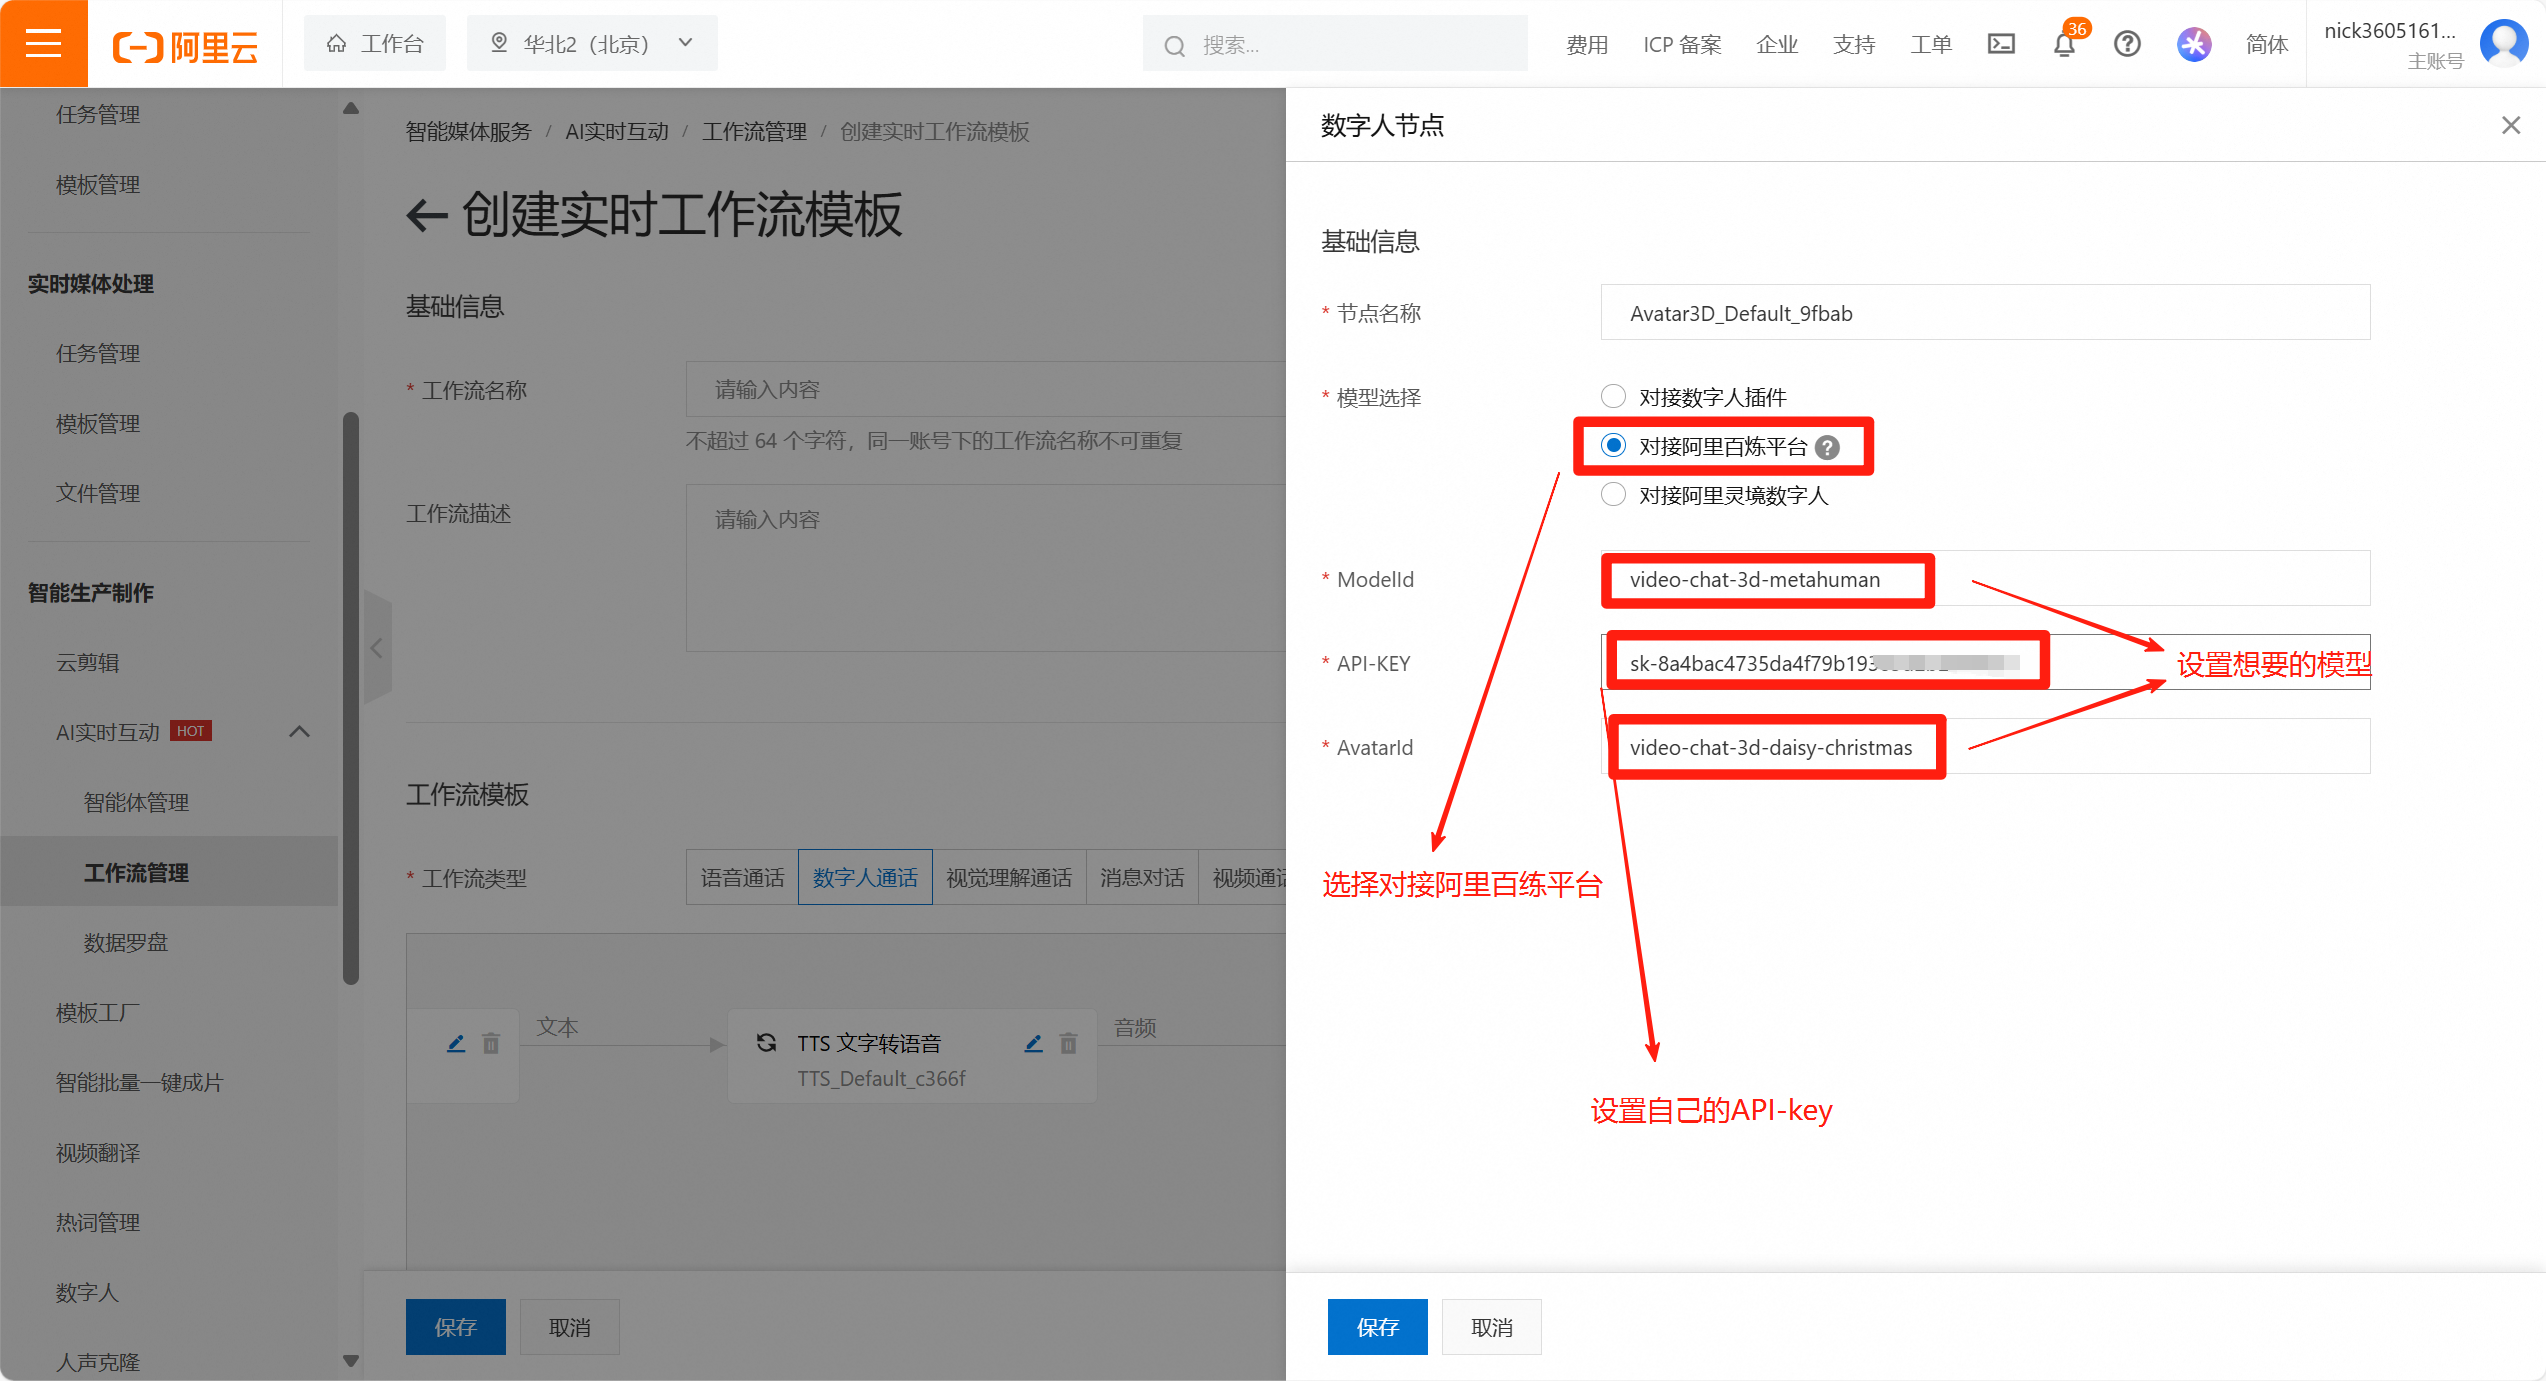Open the hamburger navigation menu
This screenshot has width=2546, height=1381.
pos(44,43)
